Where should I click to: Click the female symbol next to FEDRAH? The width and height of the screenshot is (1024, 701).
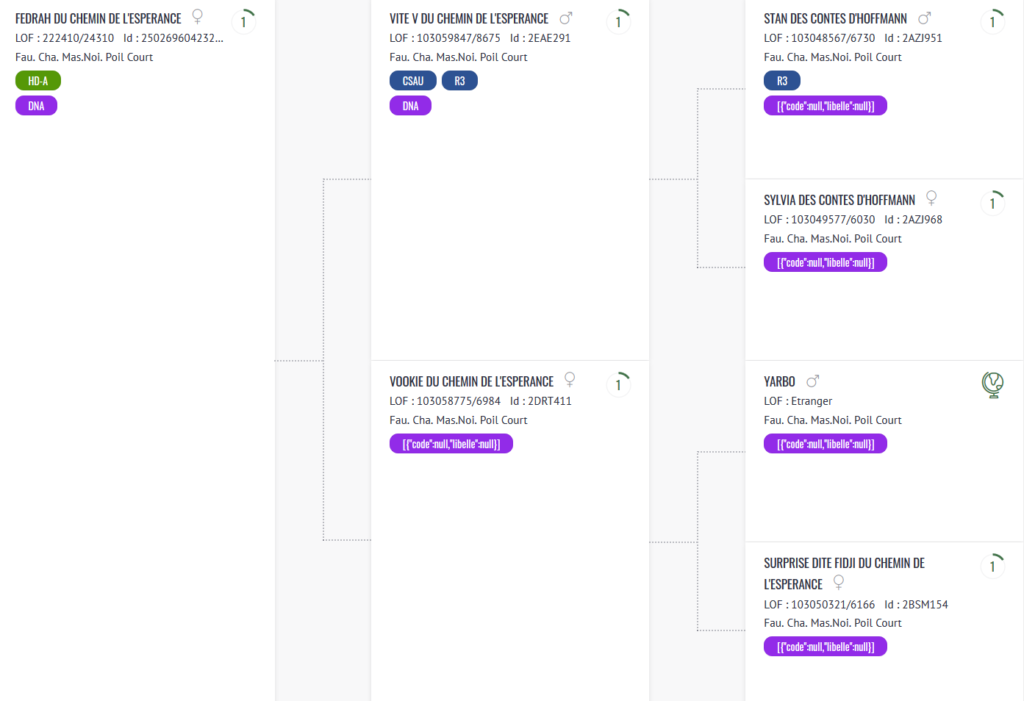point(197,16)
